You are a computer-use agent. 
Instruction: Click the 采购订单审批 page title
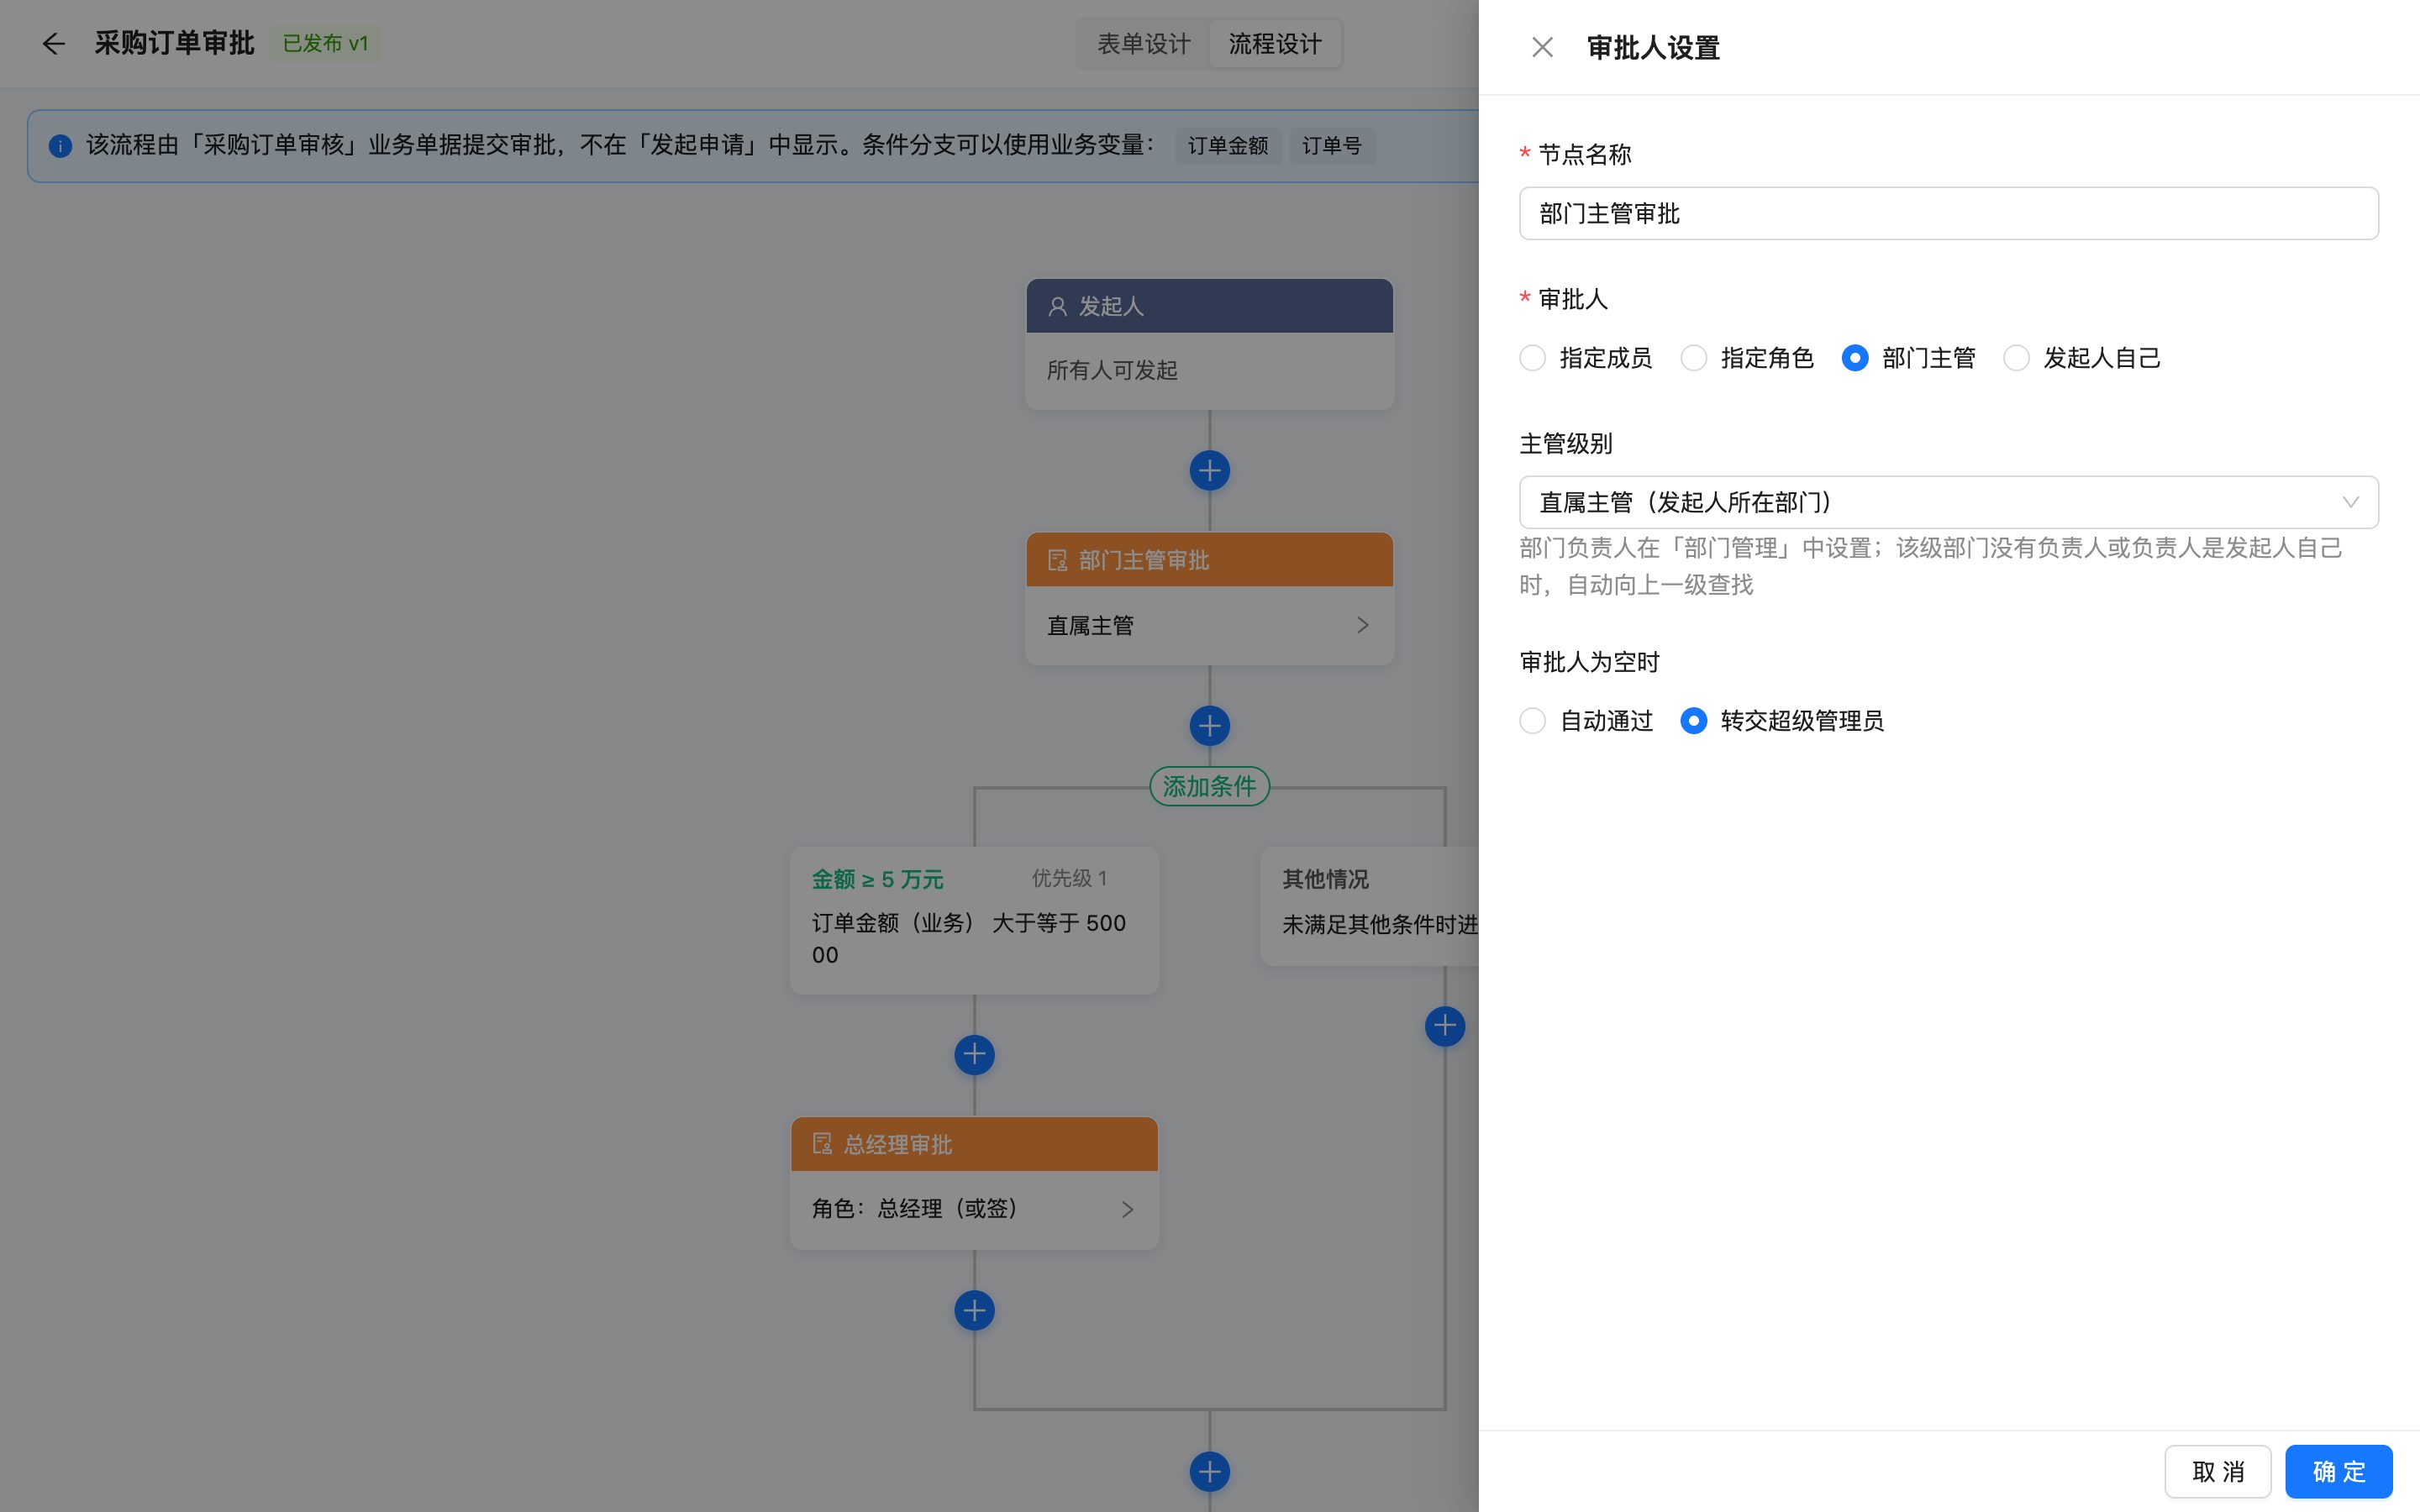(174, 43)
